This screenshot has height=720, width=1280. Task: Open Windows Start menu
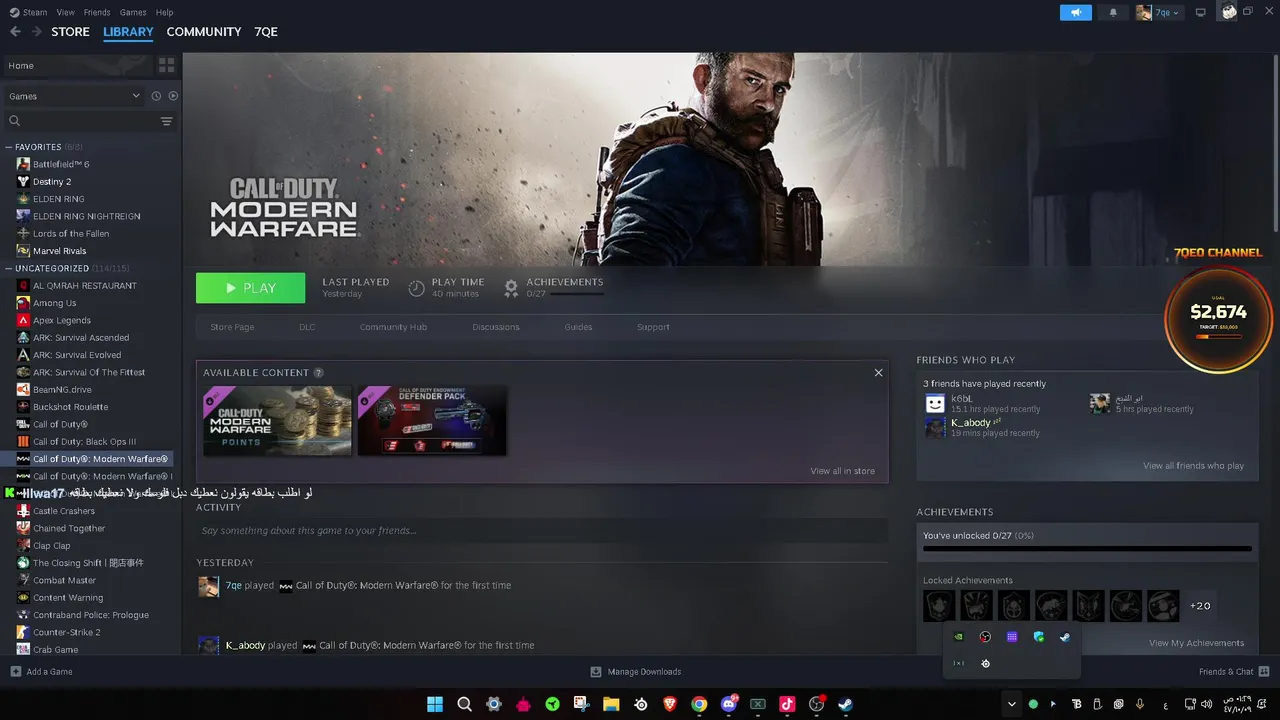tap(435, 704)
